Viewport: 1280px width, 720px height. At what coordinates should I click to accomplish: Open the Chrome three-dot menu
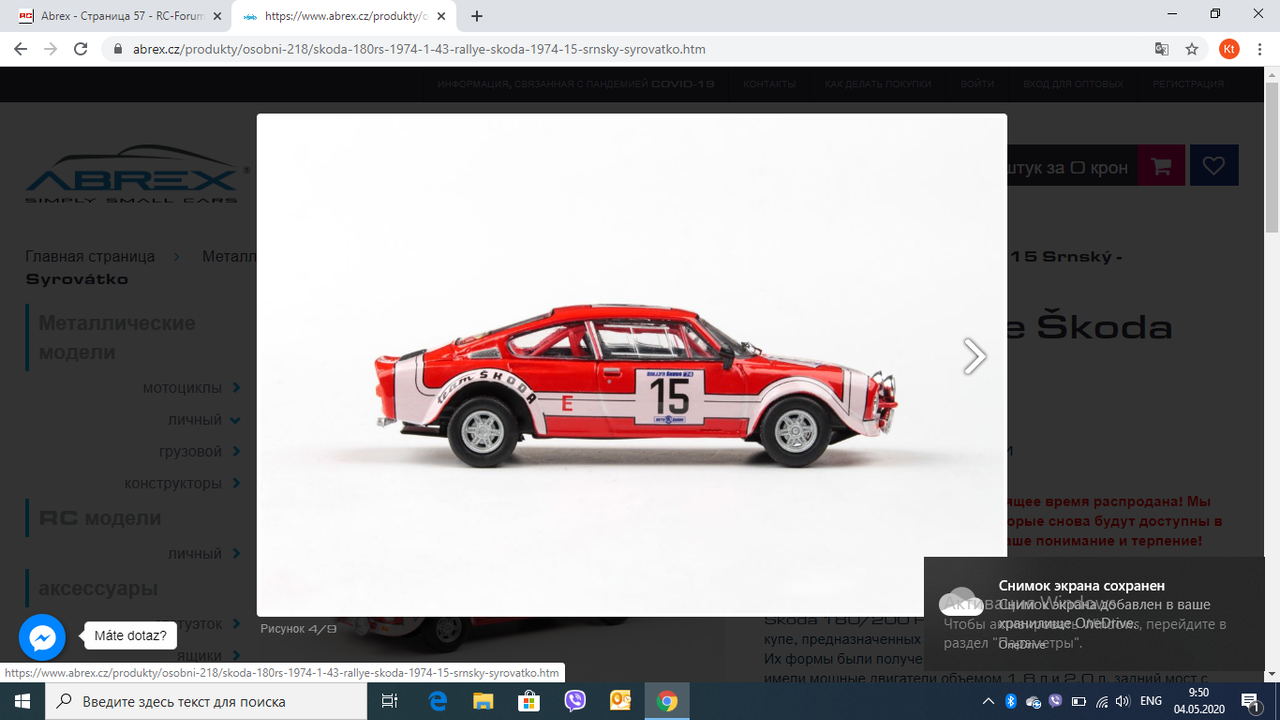(1260, 49)
